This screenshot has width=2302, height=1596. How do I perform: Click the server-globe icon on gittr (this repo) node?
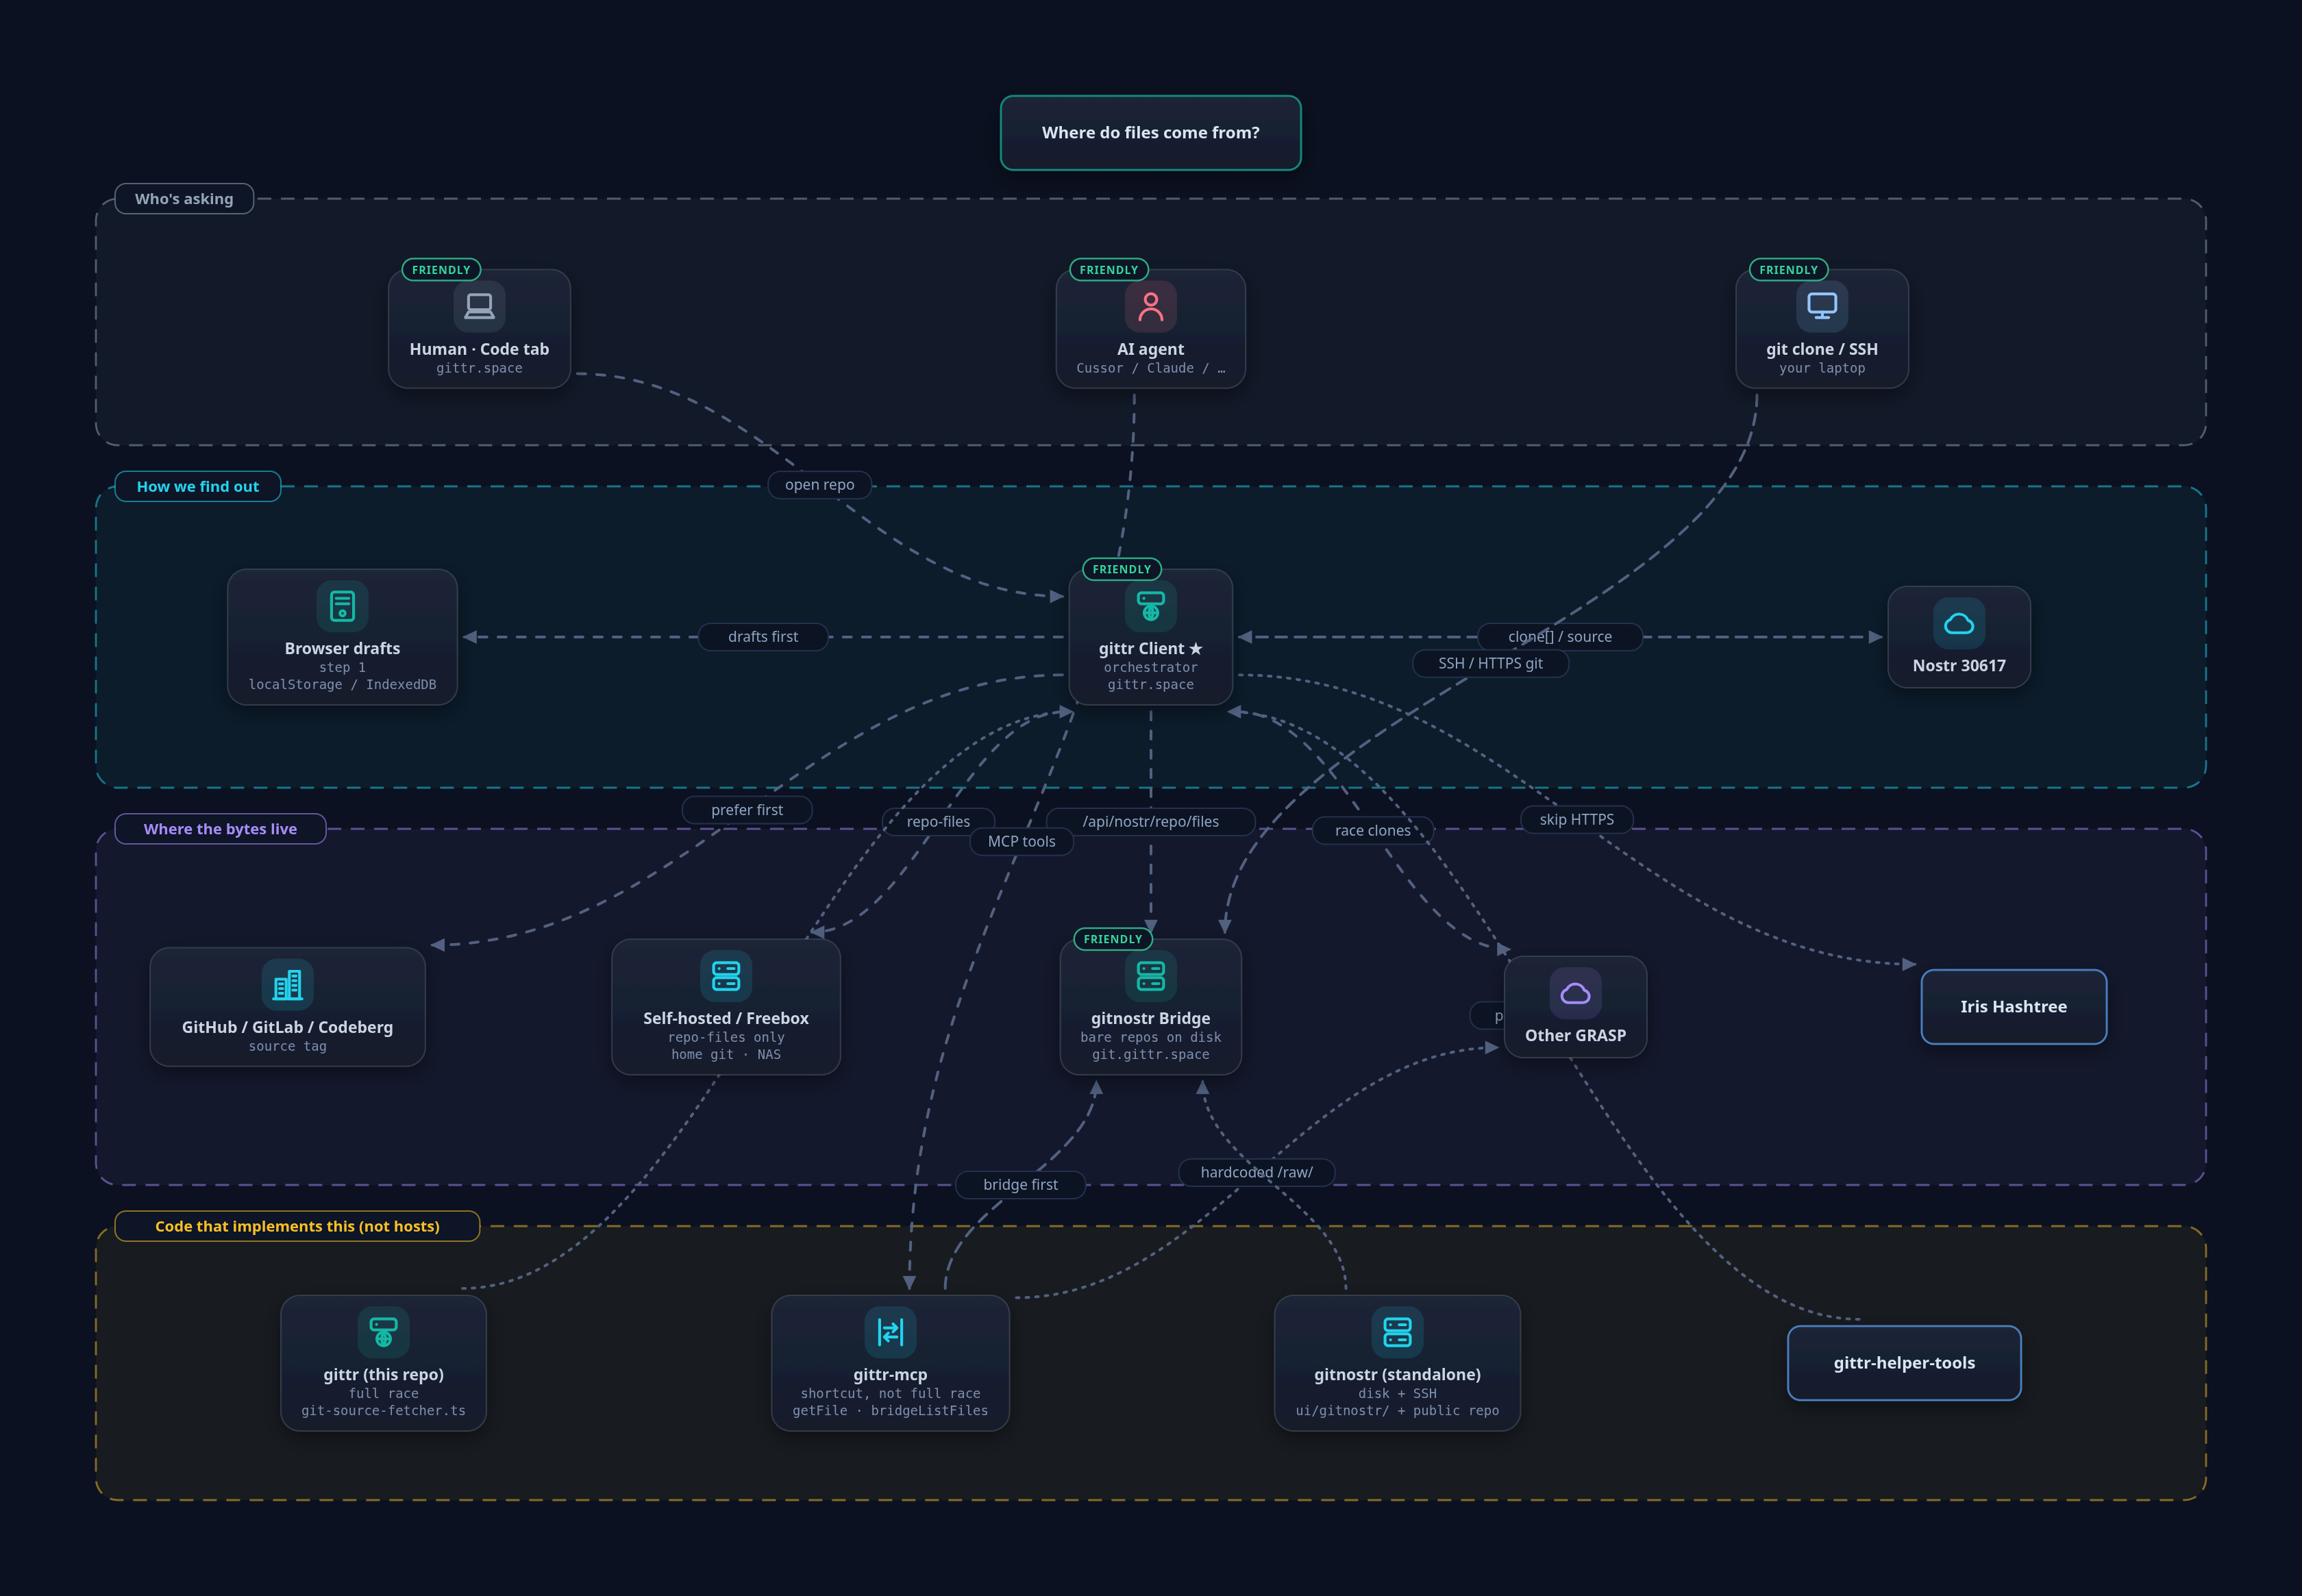click(383, 1332)
